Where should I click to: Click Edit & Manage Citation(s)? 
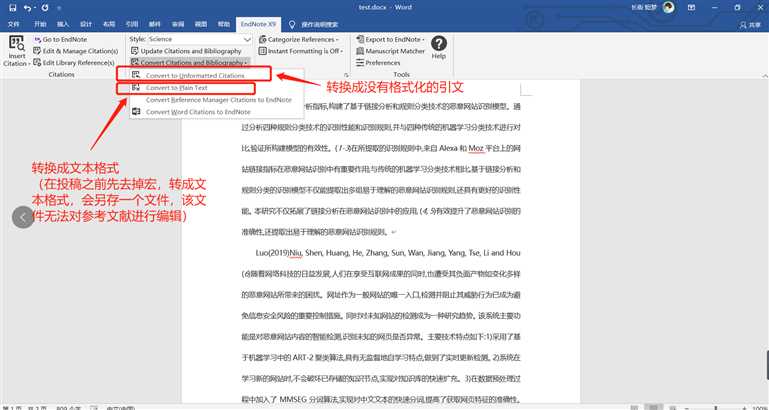76,51
